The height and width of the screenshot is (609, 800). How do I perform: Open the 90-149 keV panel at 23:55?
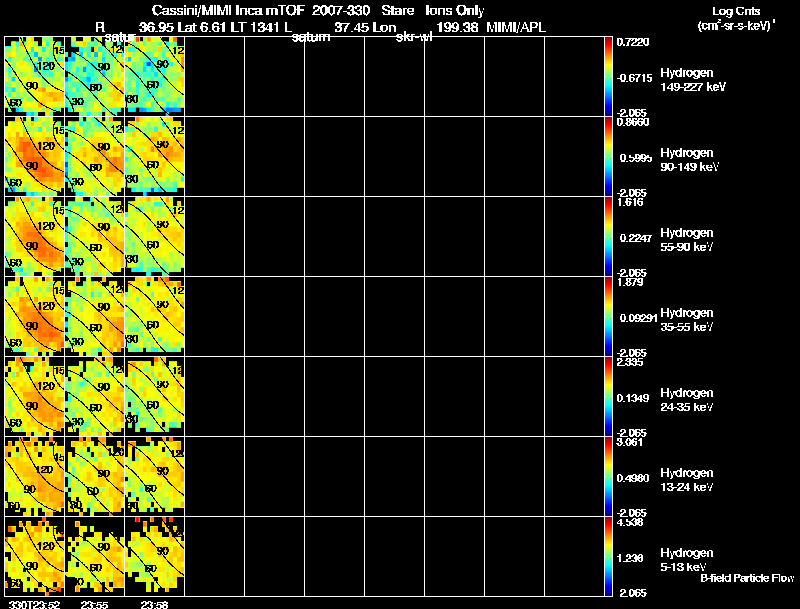(94, 156)
